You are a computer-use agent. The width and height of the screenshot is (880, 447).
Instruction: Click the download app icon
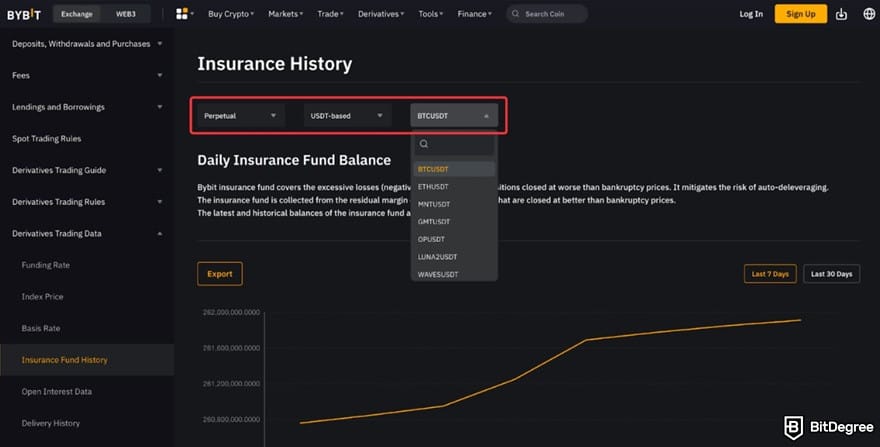(x=841, y=14)
